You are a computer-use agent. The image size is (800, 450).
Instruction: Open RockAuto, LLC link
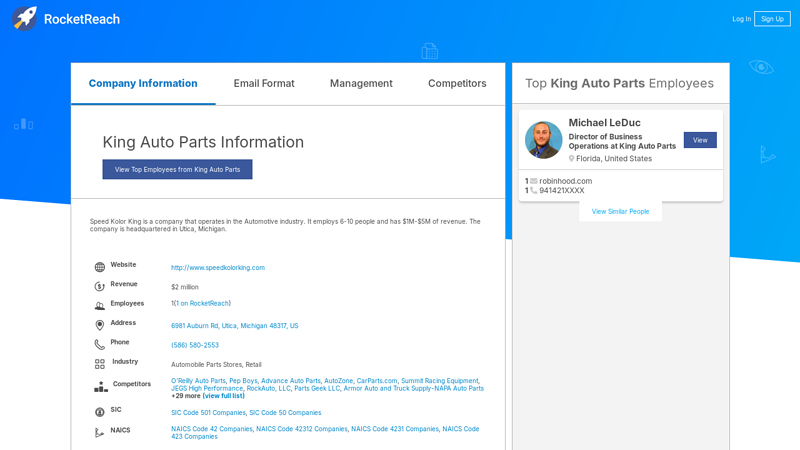pyautogui.click(x=268, y=388)
